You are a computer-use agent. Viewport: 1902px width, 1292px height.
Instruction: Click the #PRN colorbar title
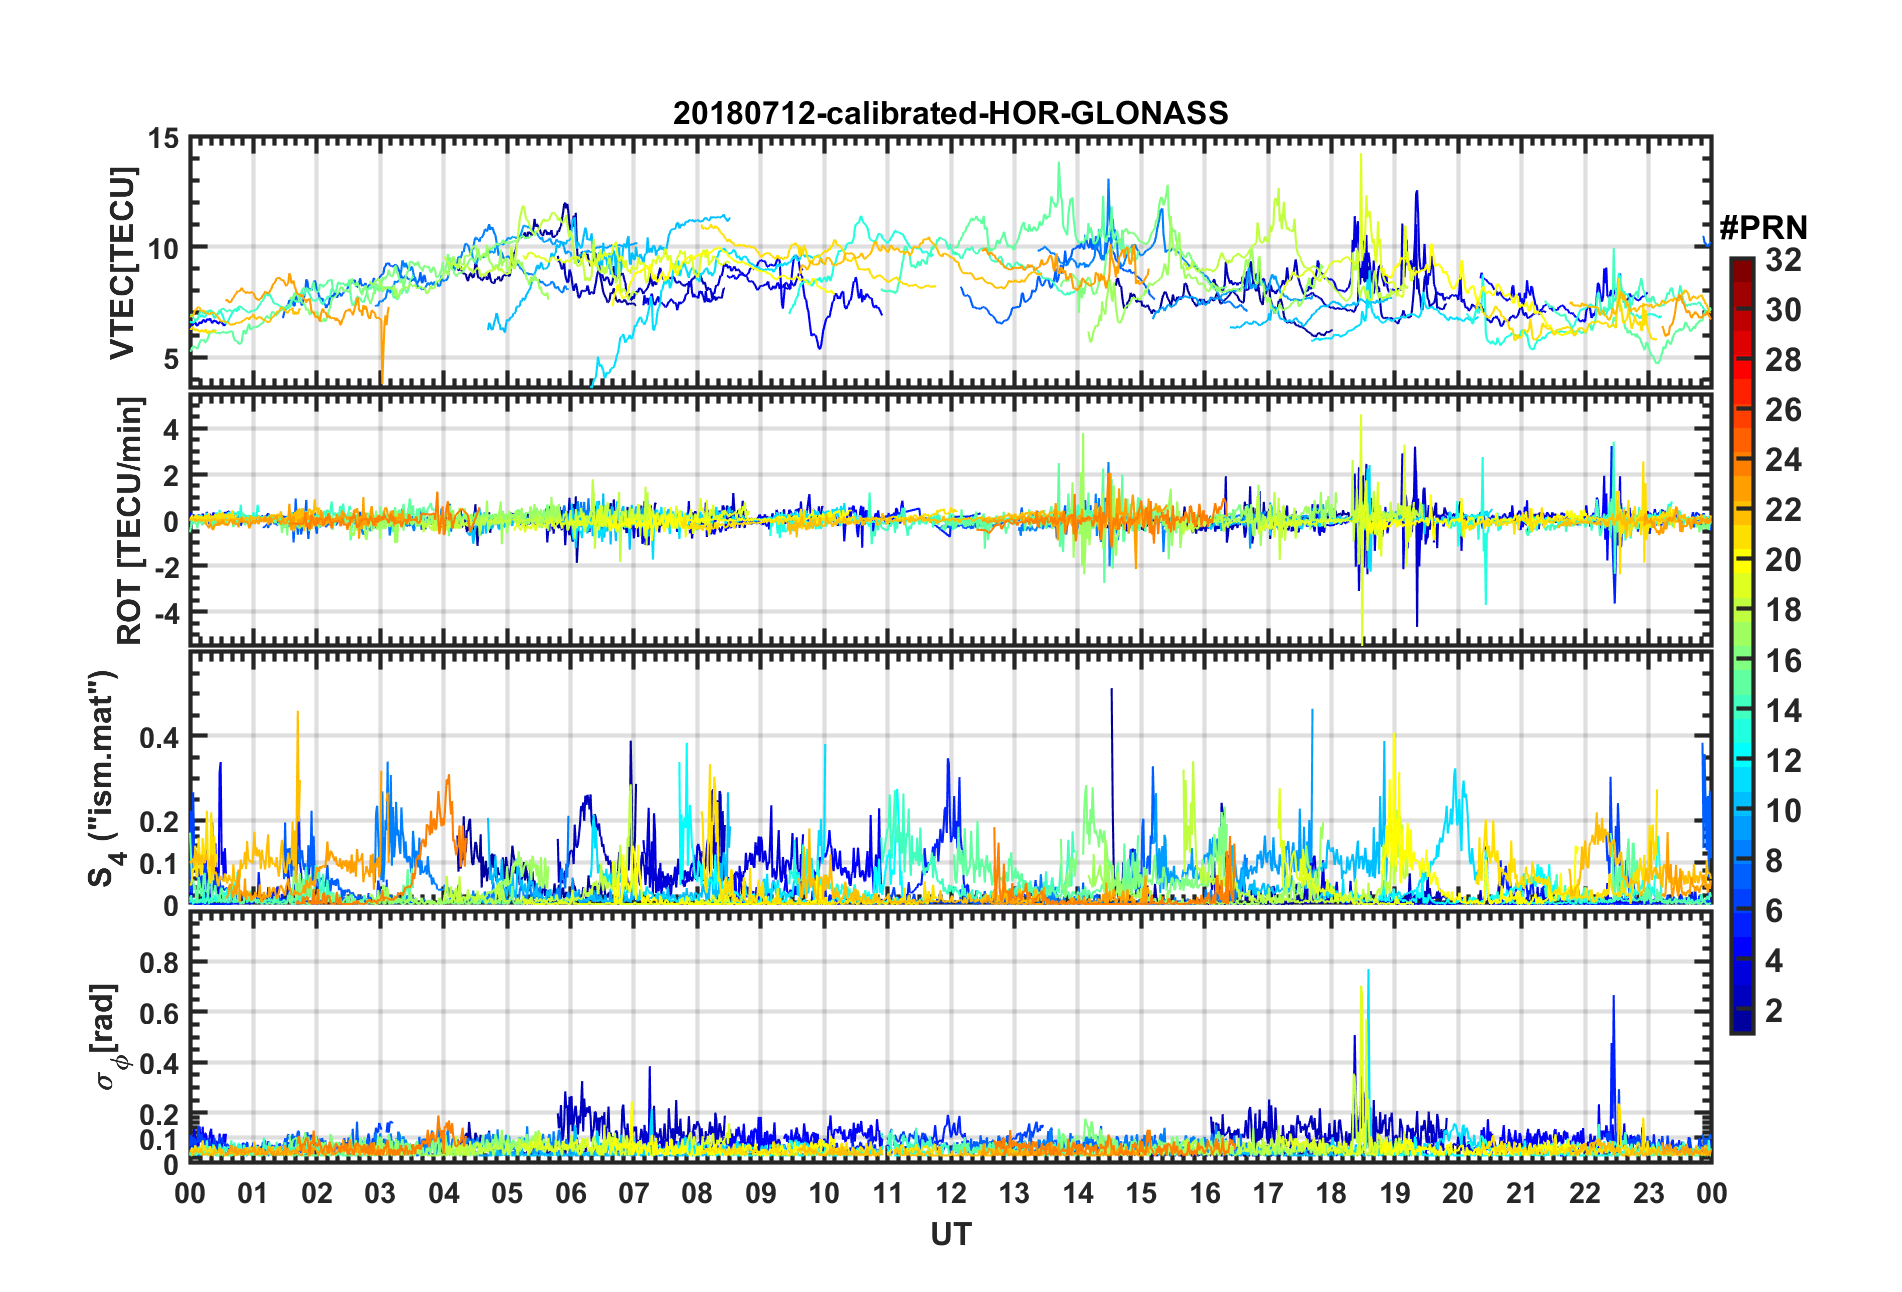click(1763, 228)
